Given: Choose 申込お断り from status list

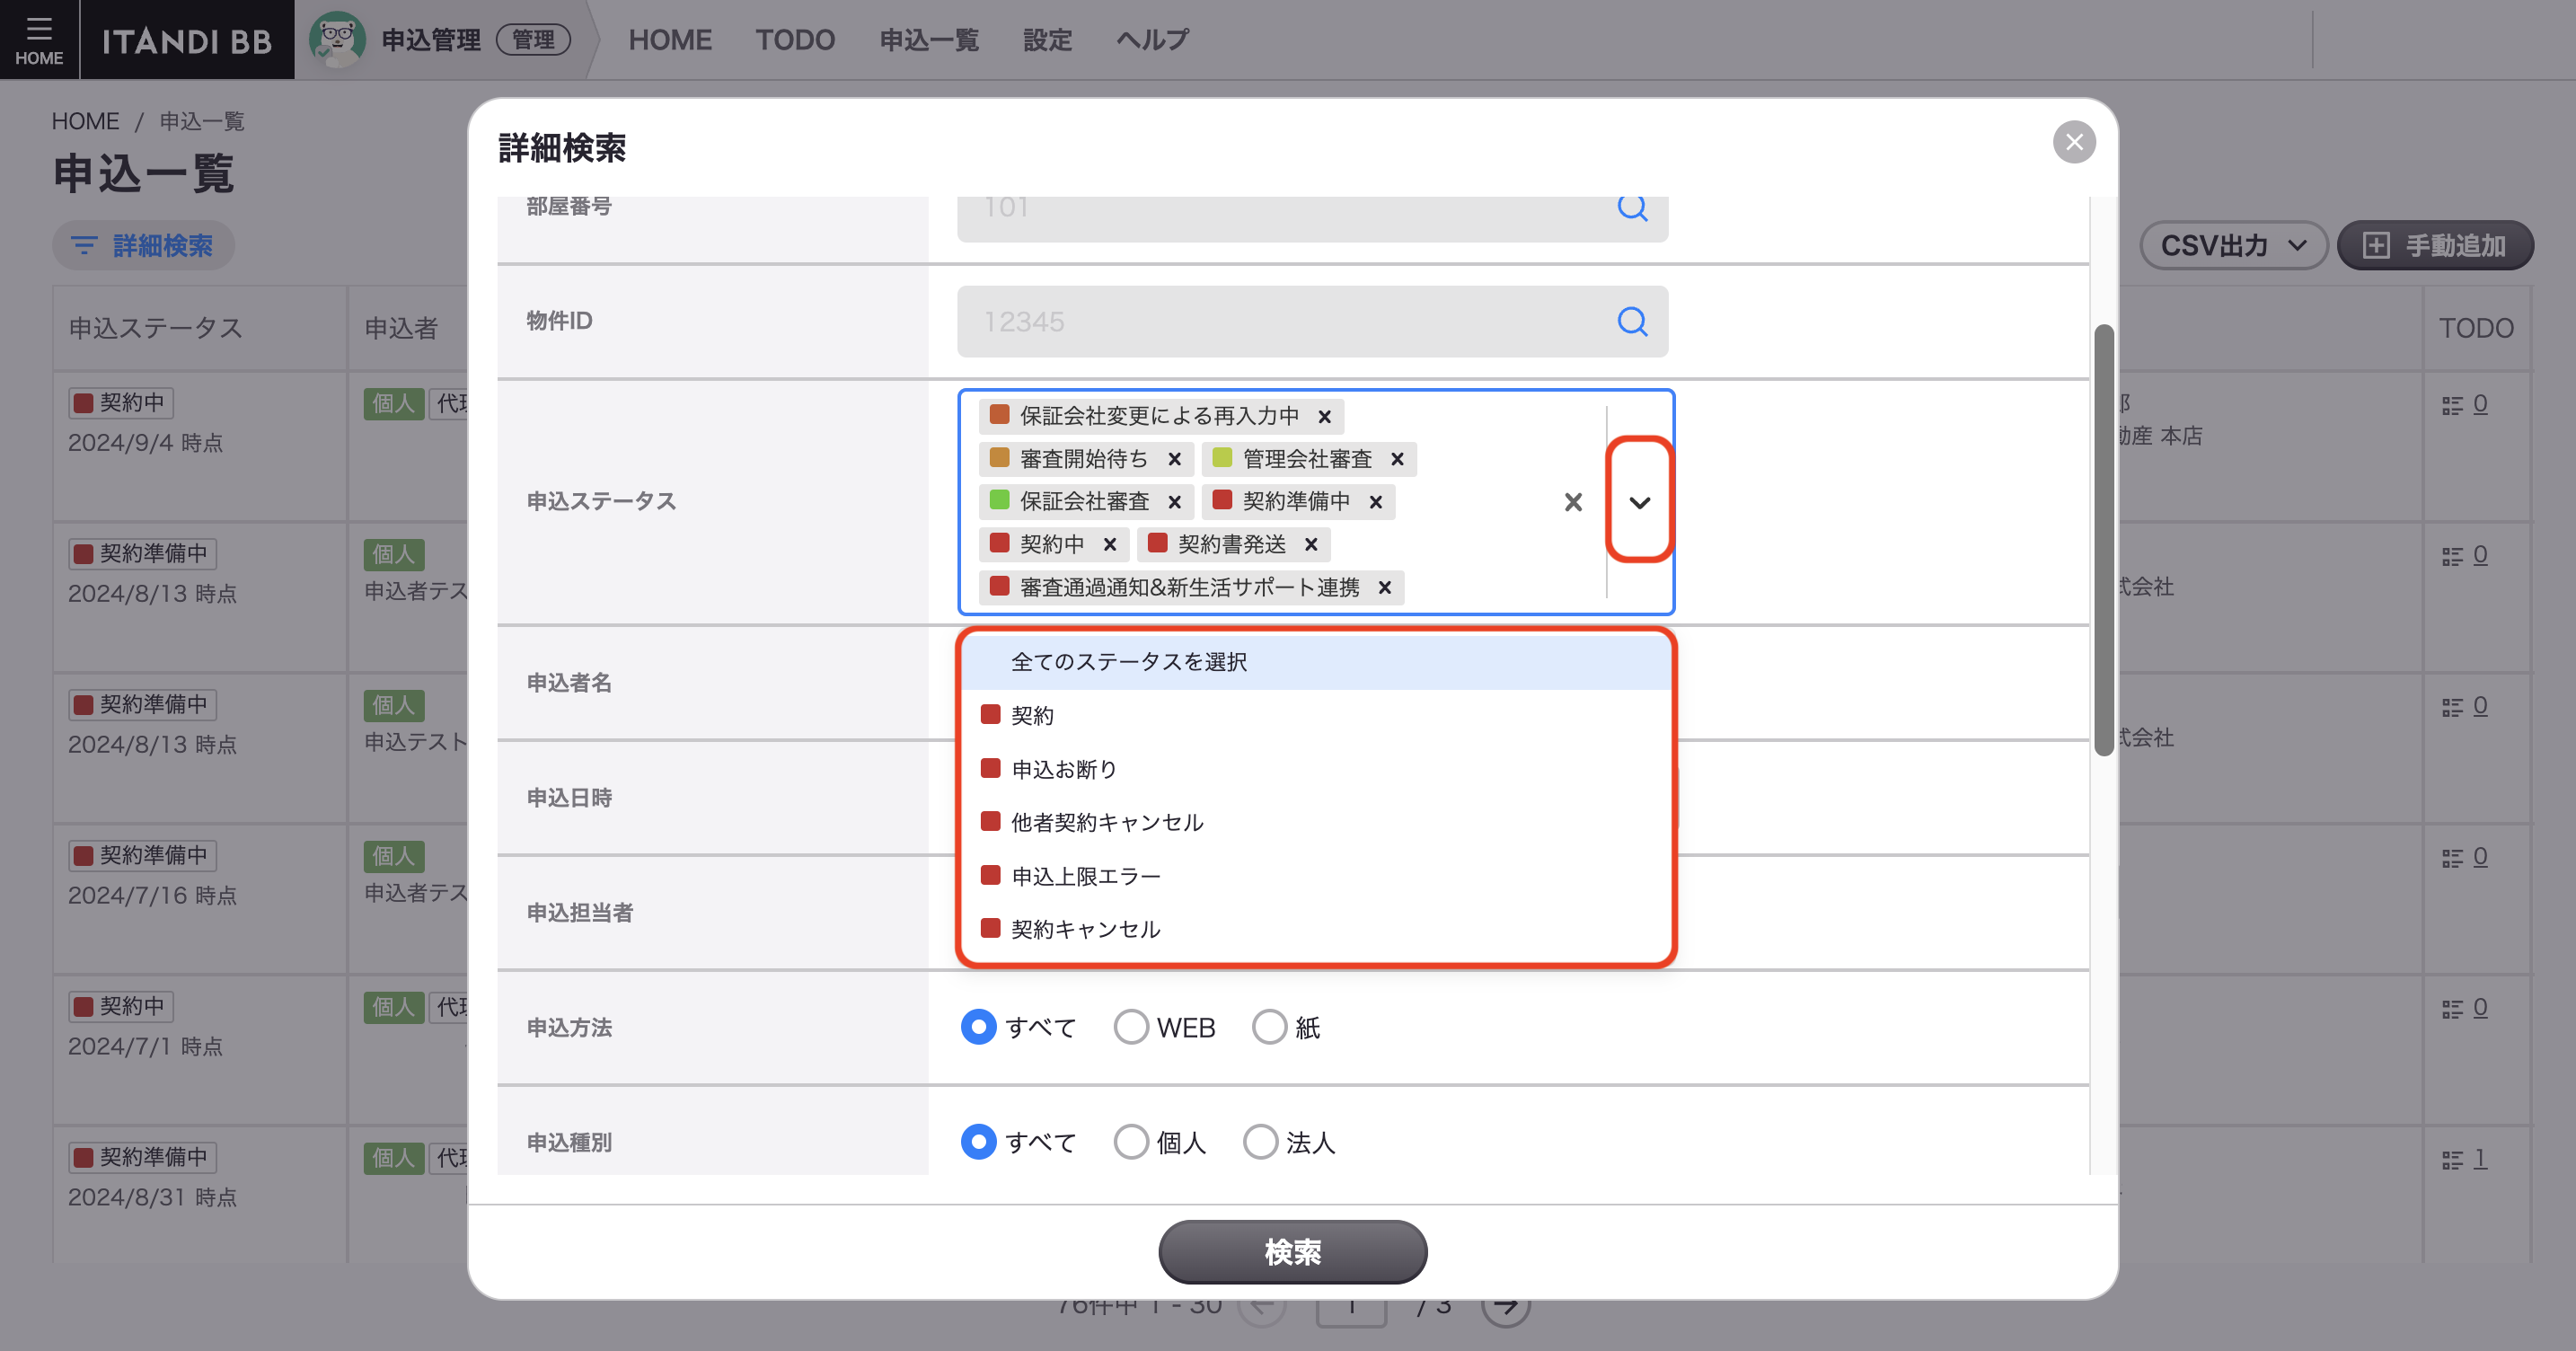Looking at the screenshot, I should tap(1316, 769).
